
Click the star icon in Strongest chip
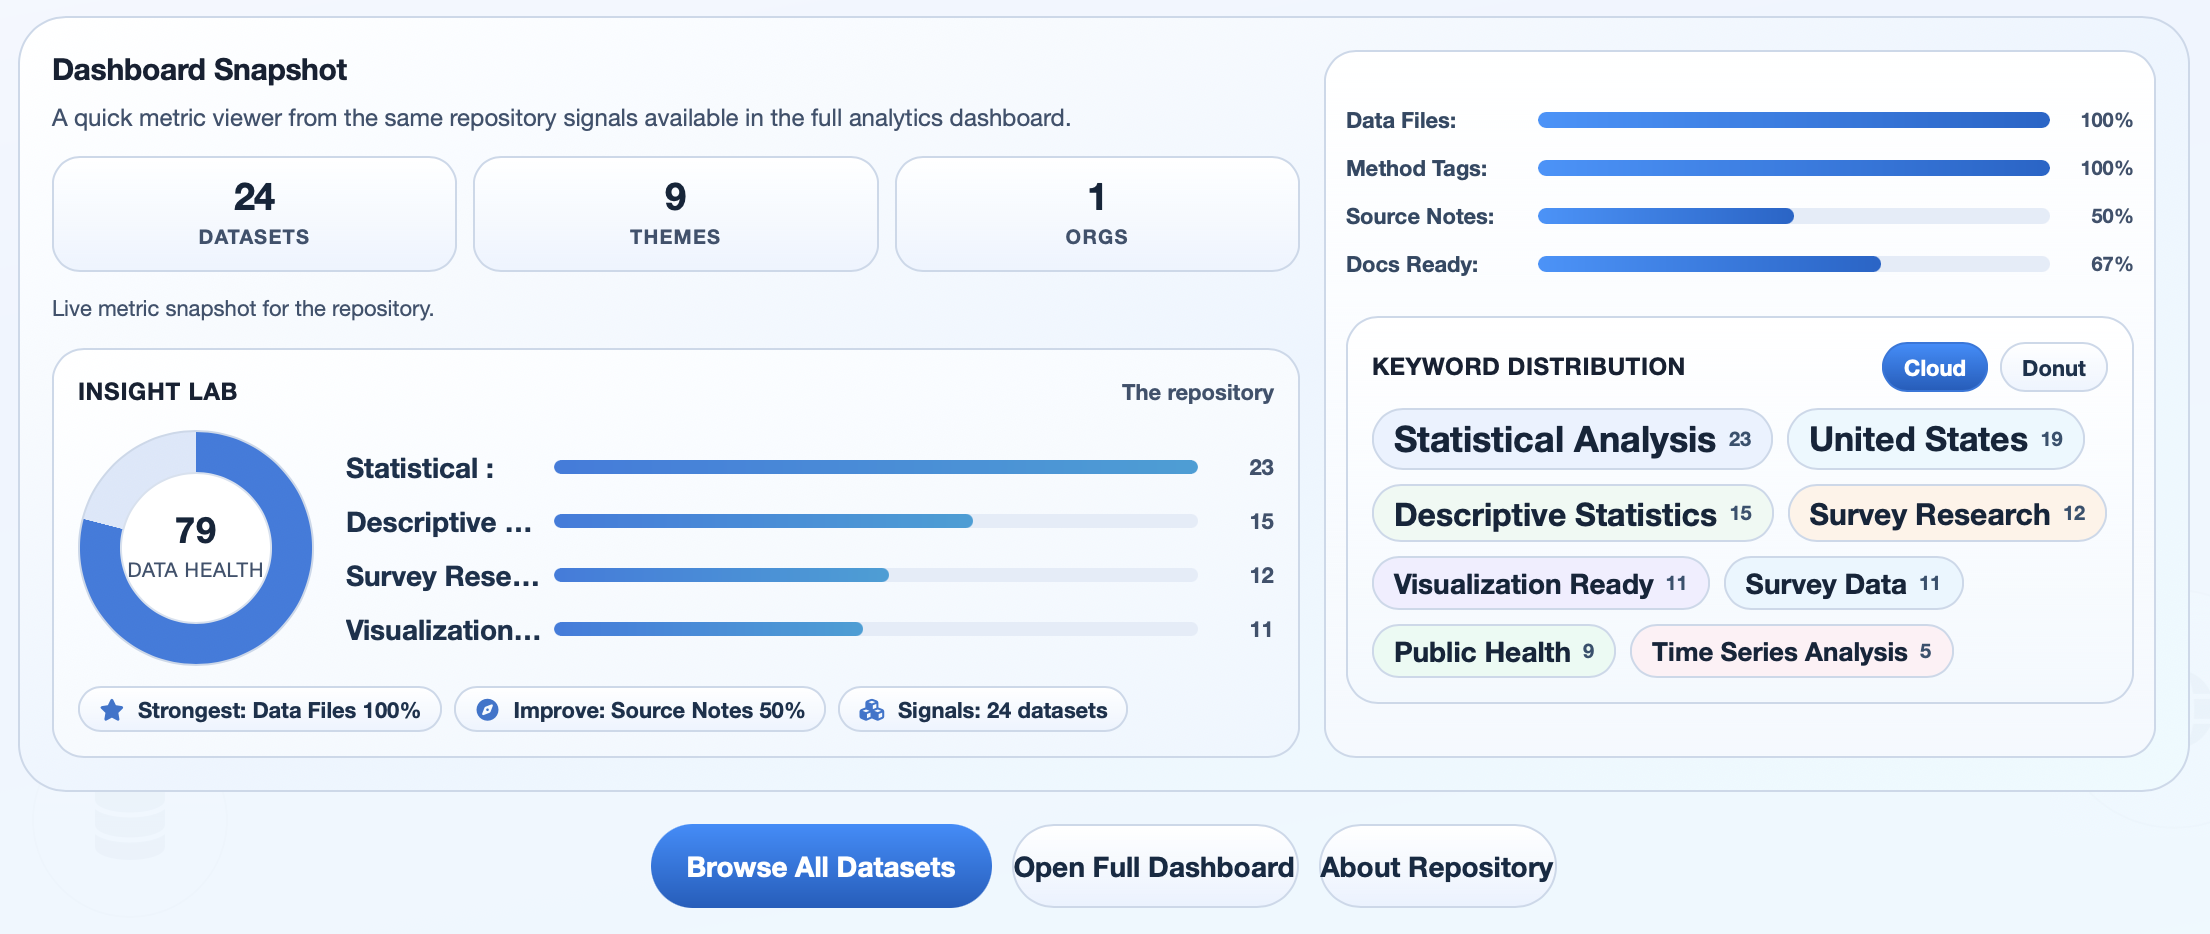point(112,710)
